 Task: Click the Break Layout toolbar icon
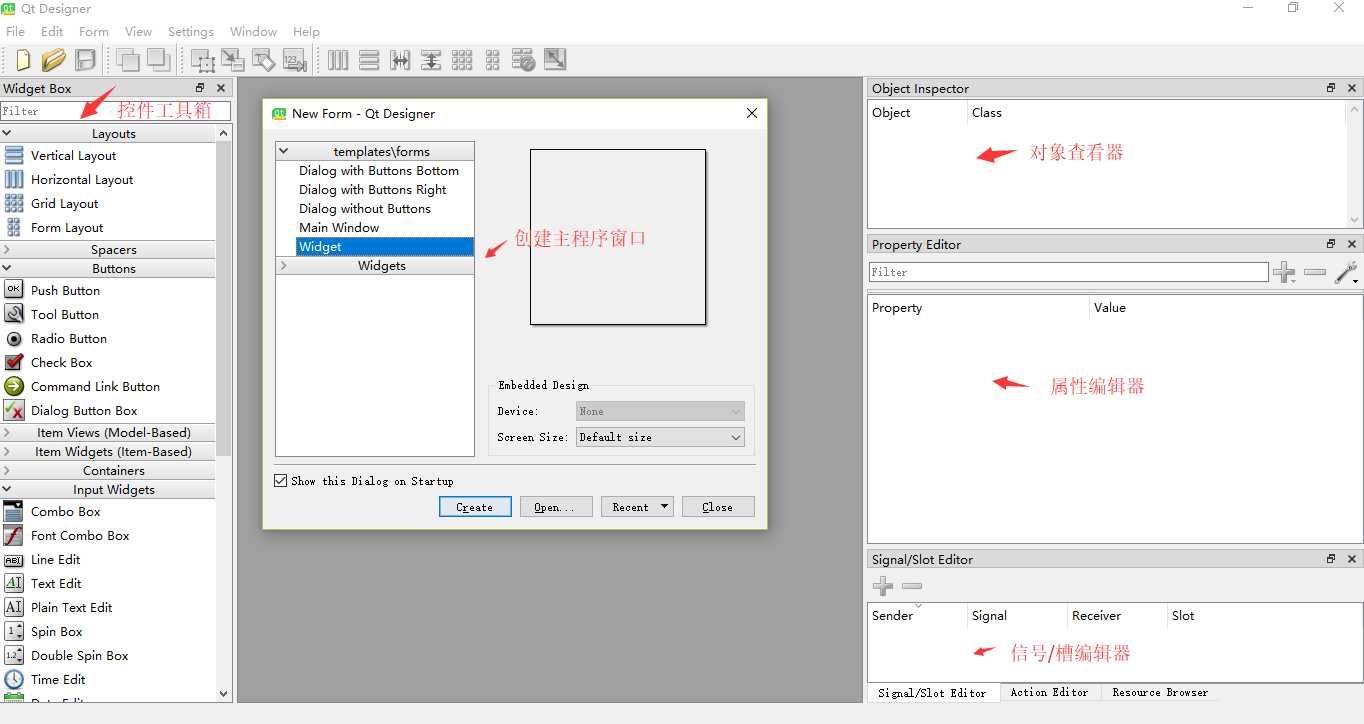point(523,60)
